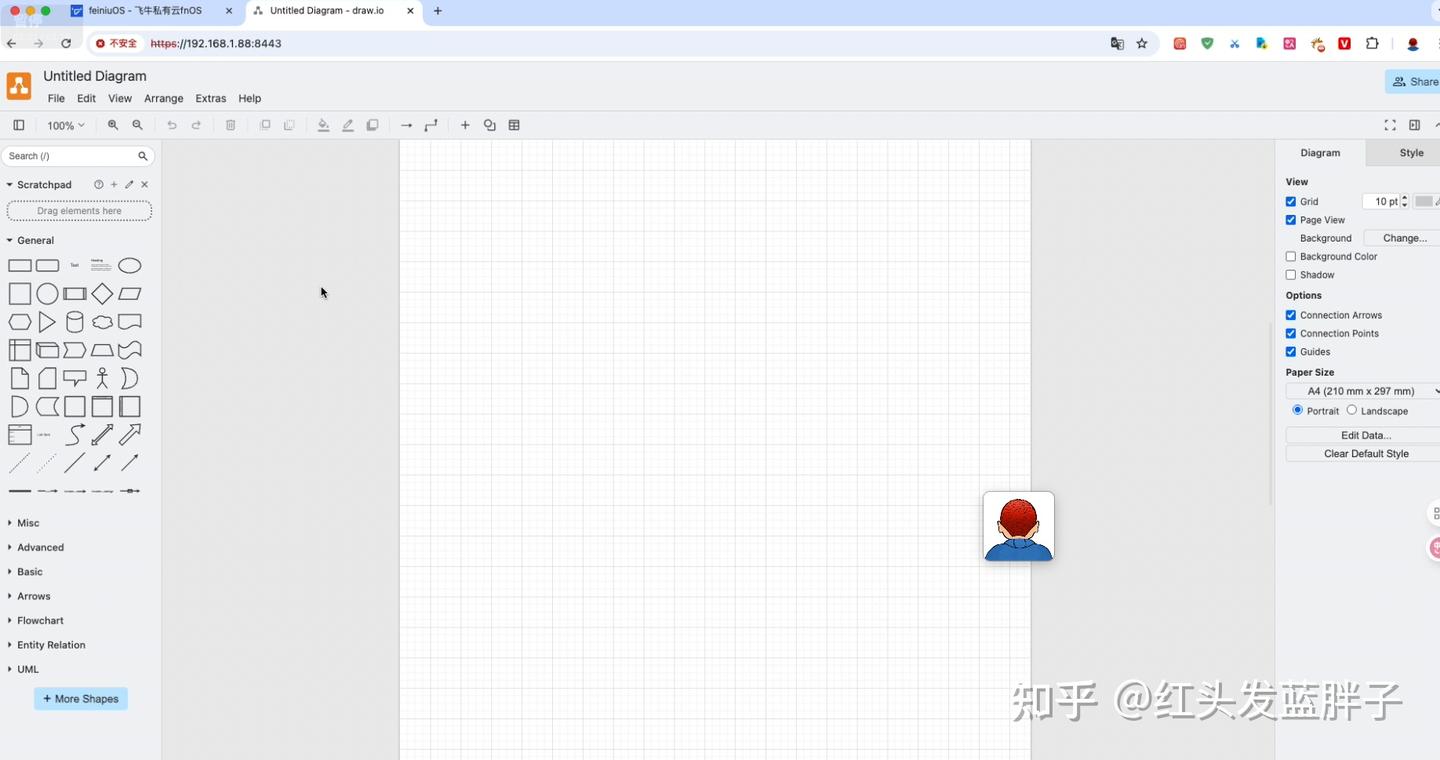The width and height of the screenshot is (1440, 760).
Task: Open the Waypoints connector style icon
Action: [x=431, y=125]
